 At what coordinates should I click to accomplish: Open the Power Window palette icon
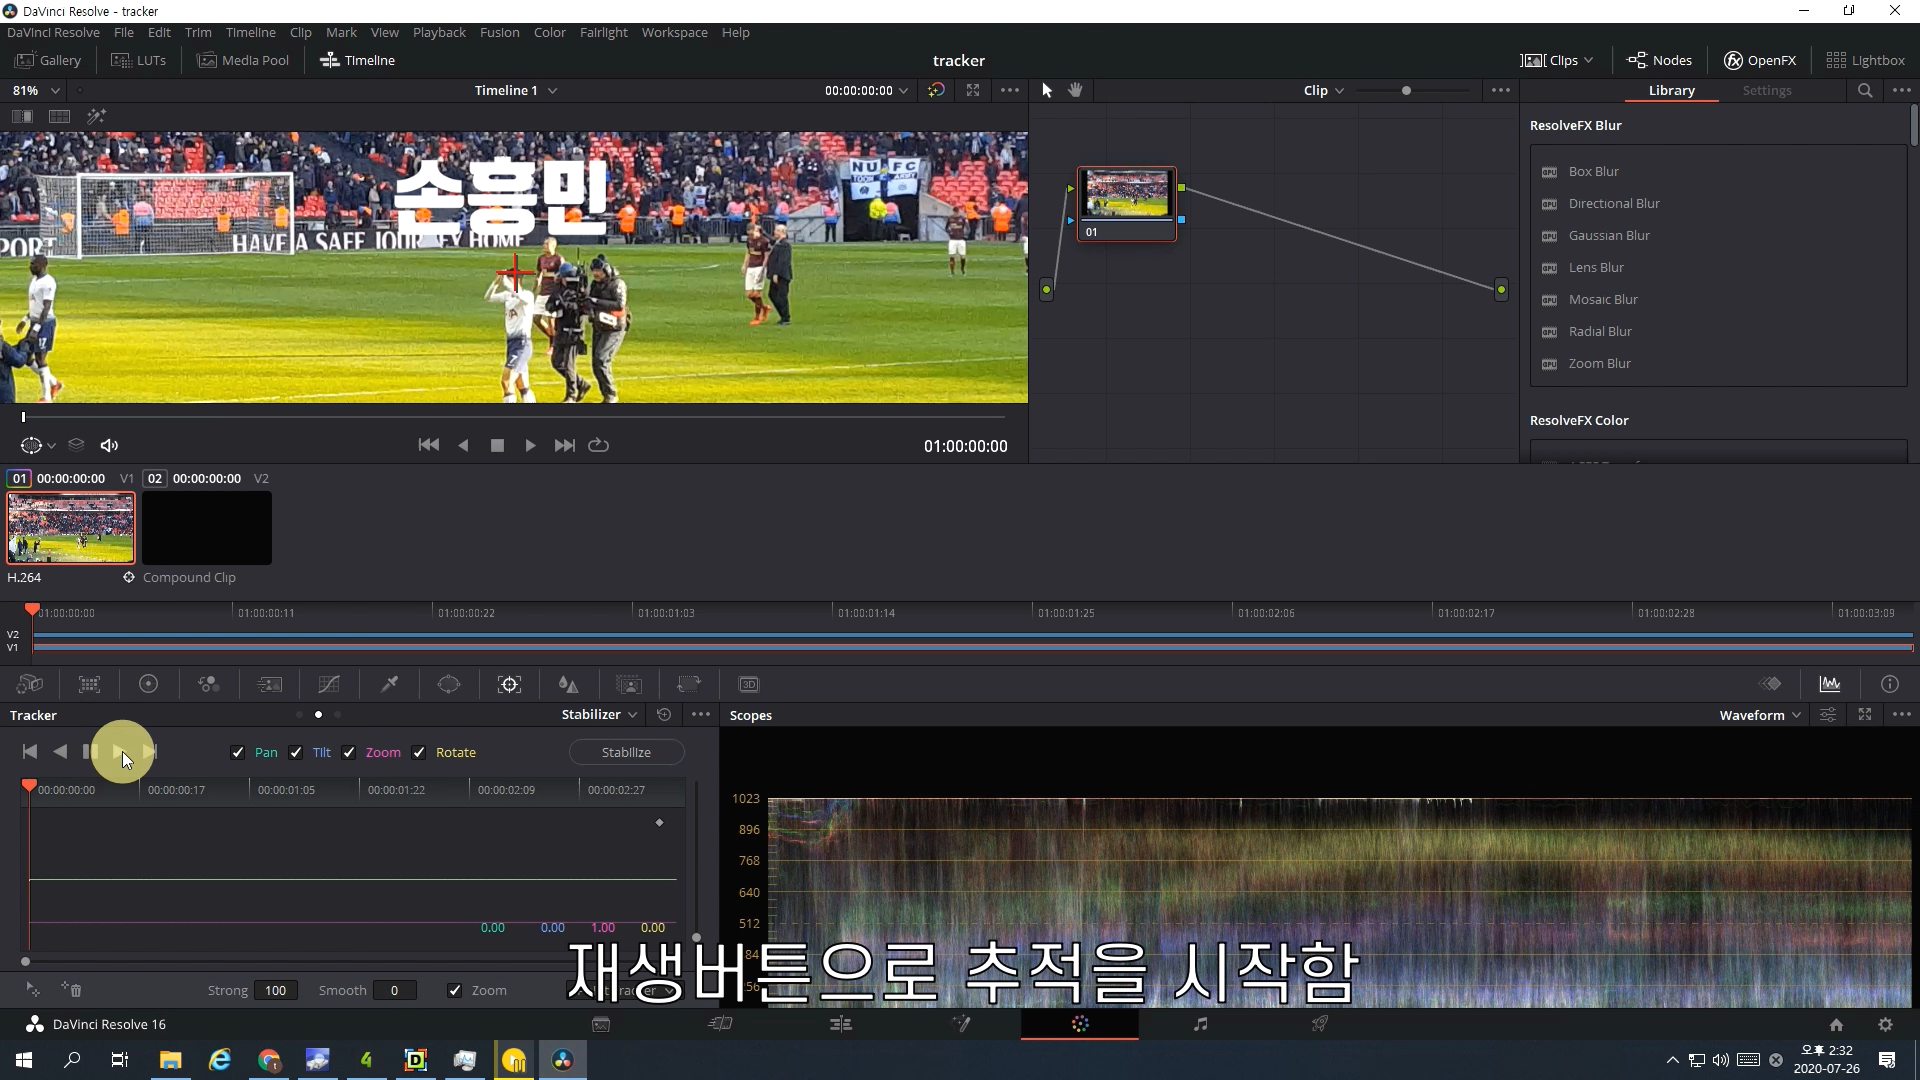pyautogui.click(x=449, y=684)
